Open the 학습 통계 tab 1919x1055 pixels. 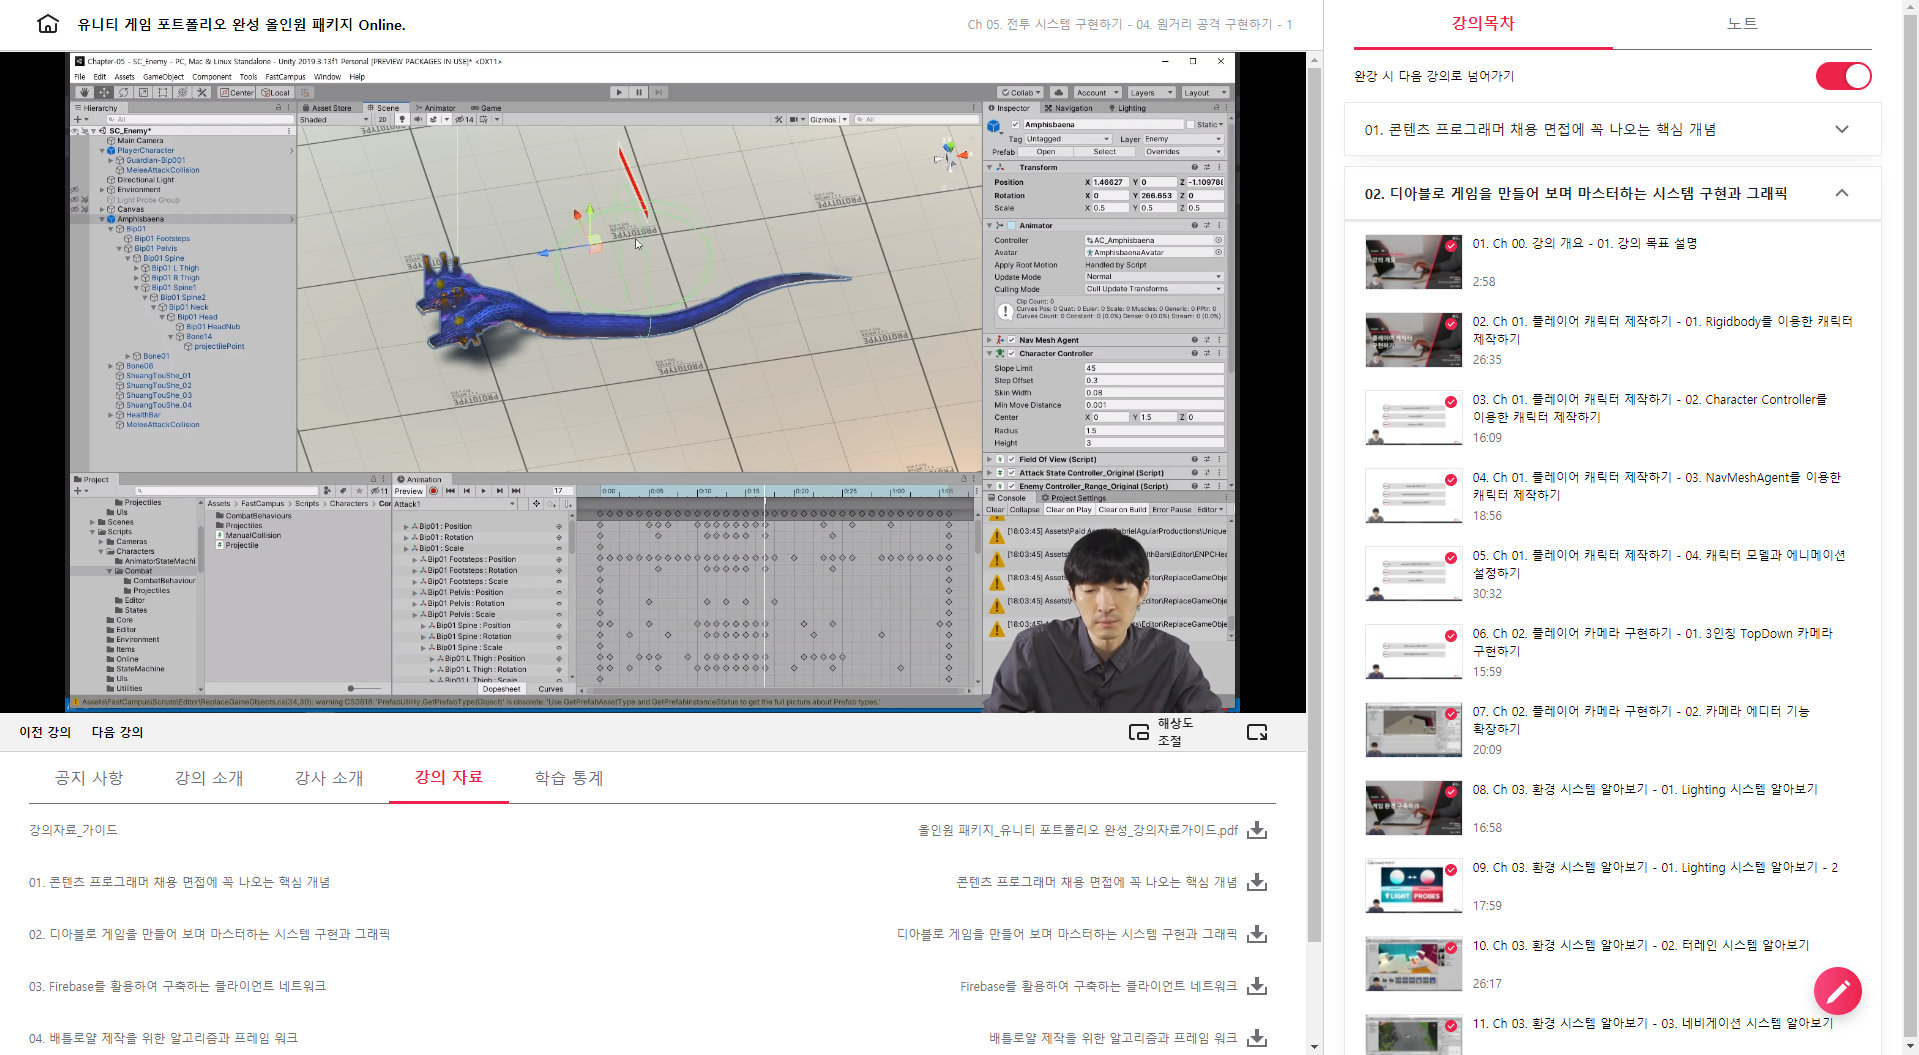pyautogui.click(x=569, y=778)
